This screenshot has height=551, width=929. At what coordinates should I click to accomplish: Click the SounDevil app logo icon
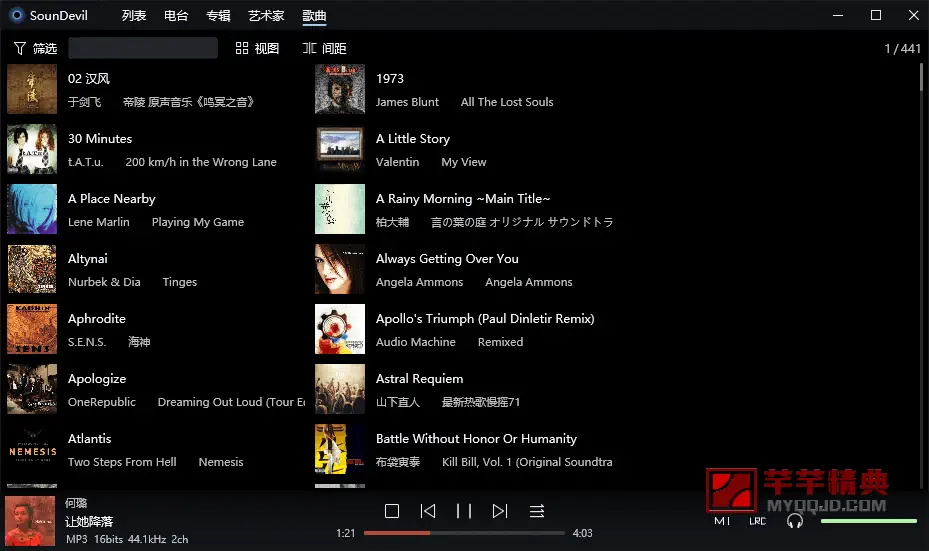pos(17,15)
